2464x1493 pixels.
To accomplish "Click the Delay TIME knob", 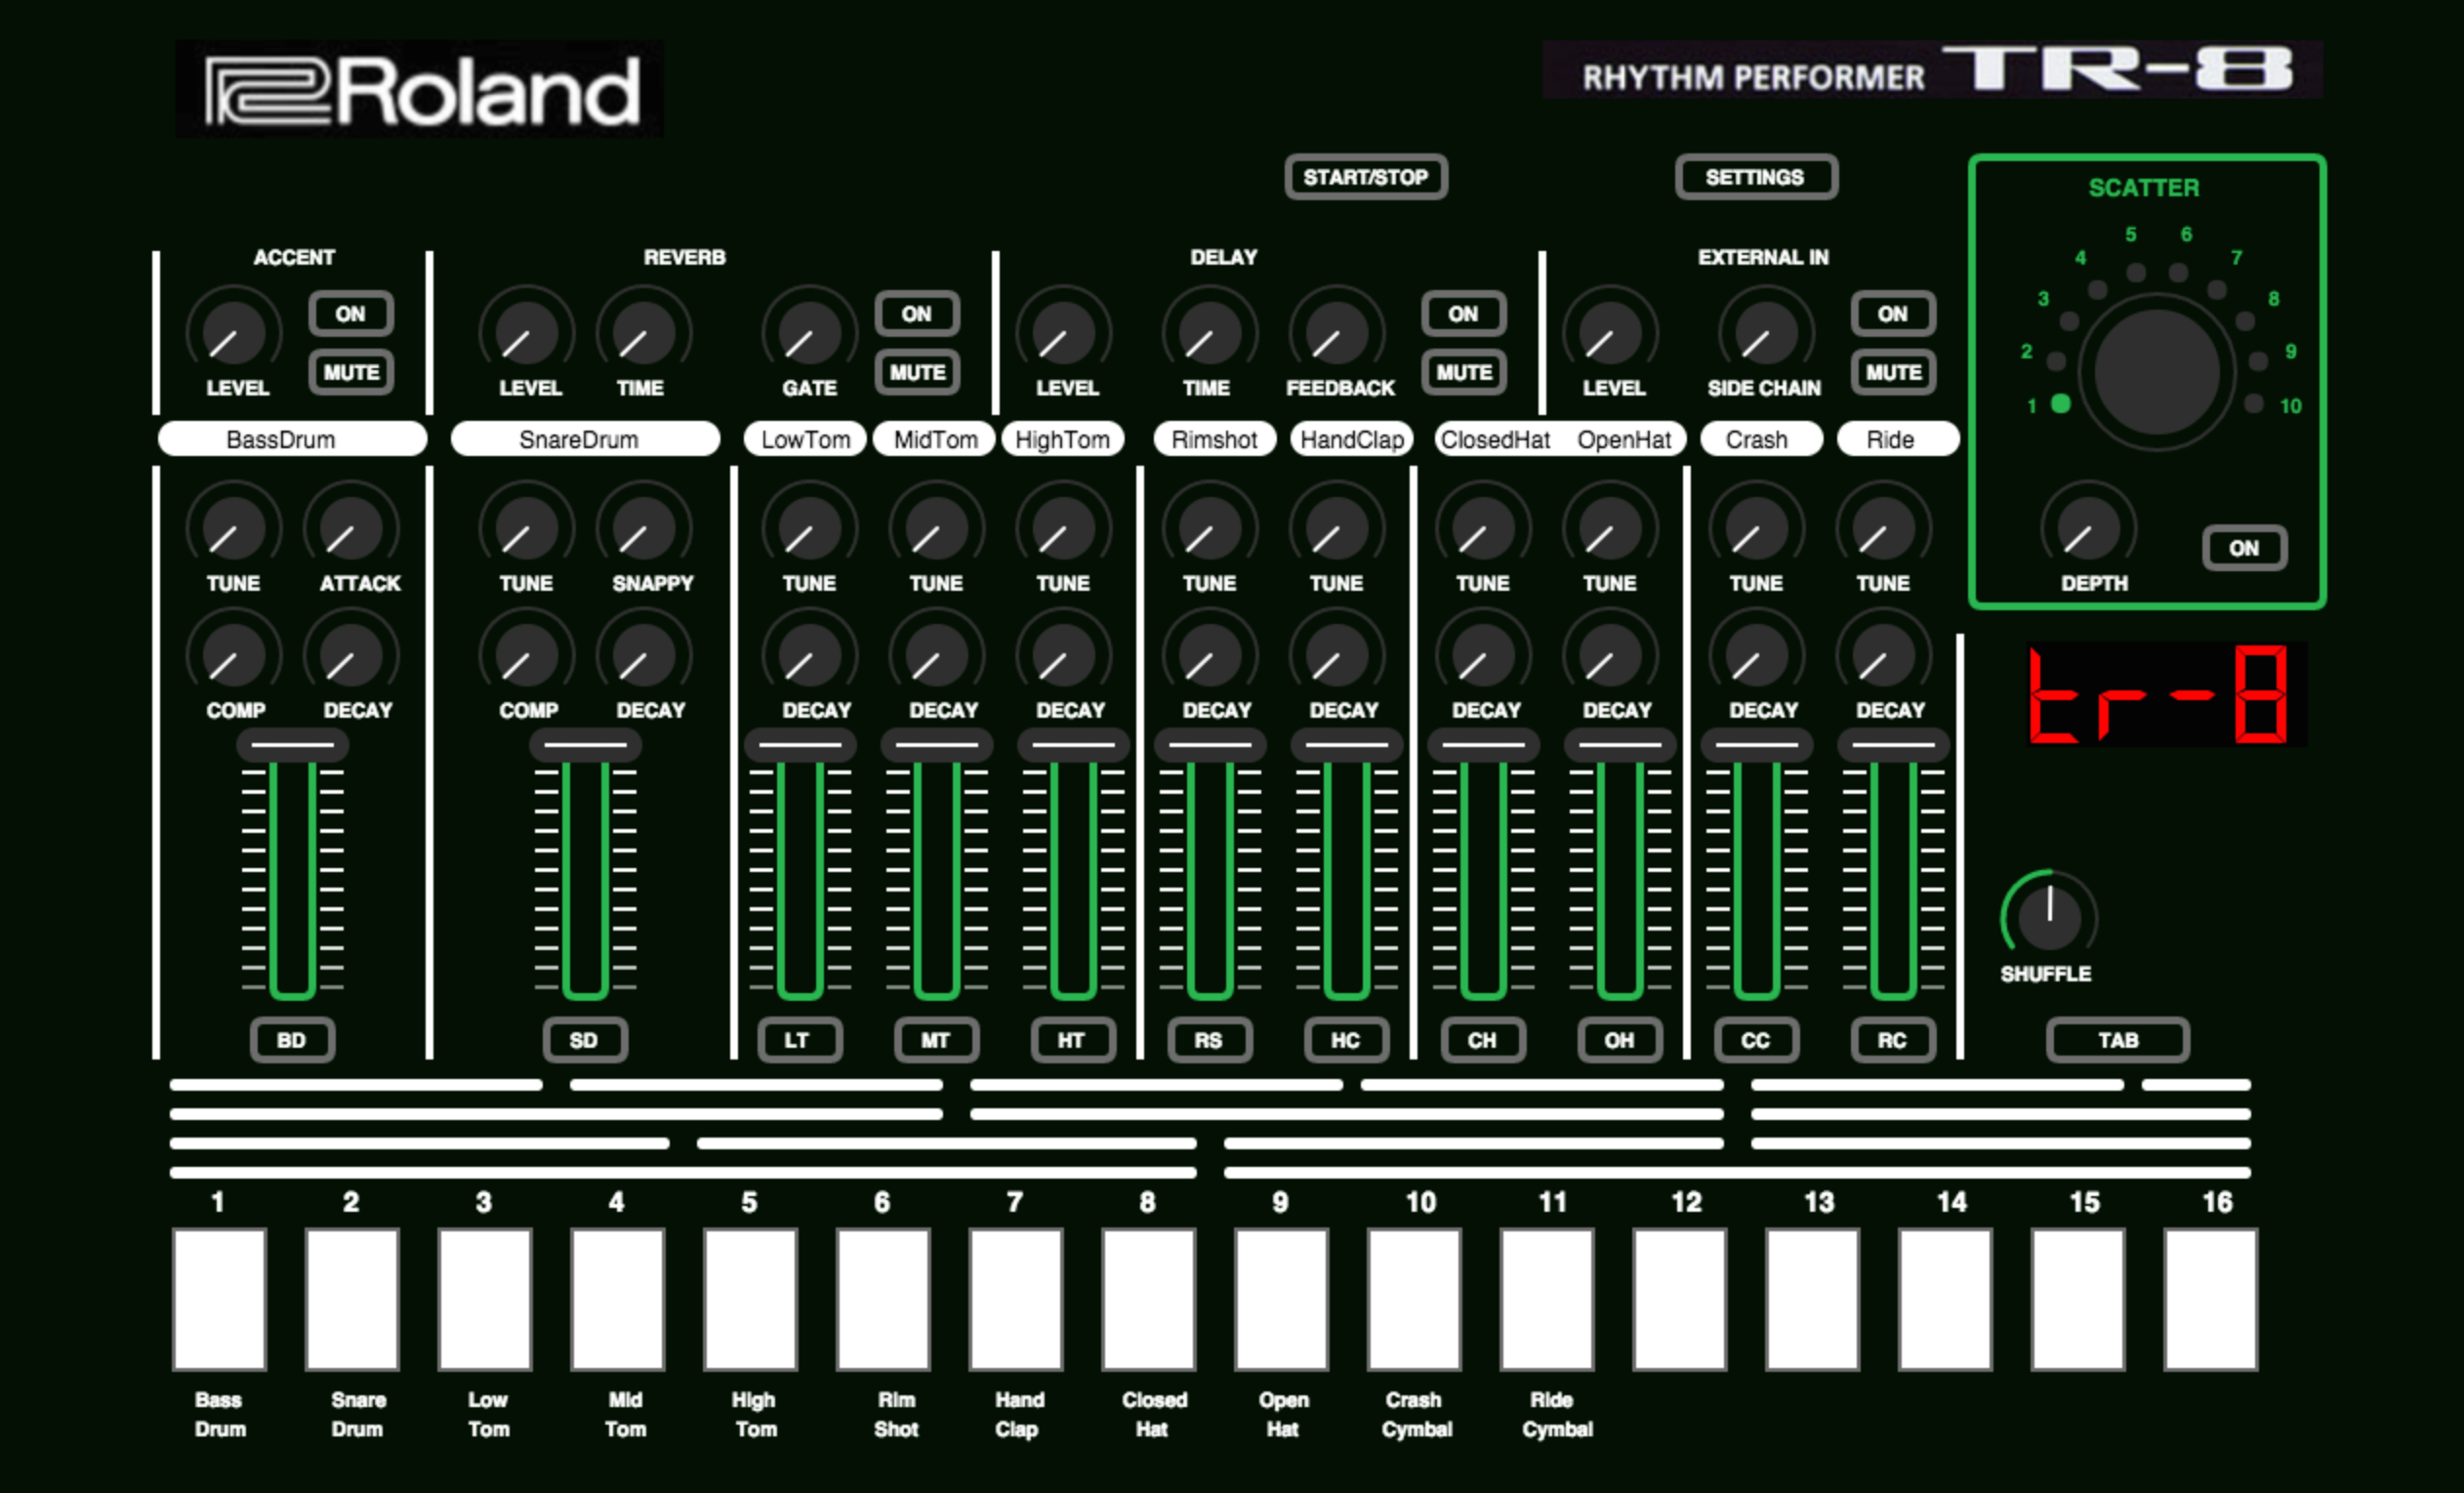I will click(x=1209, y=333).
